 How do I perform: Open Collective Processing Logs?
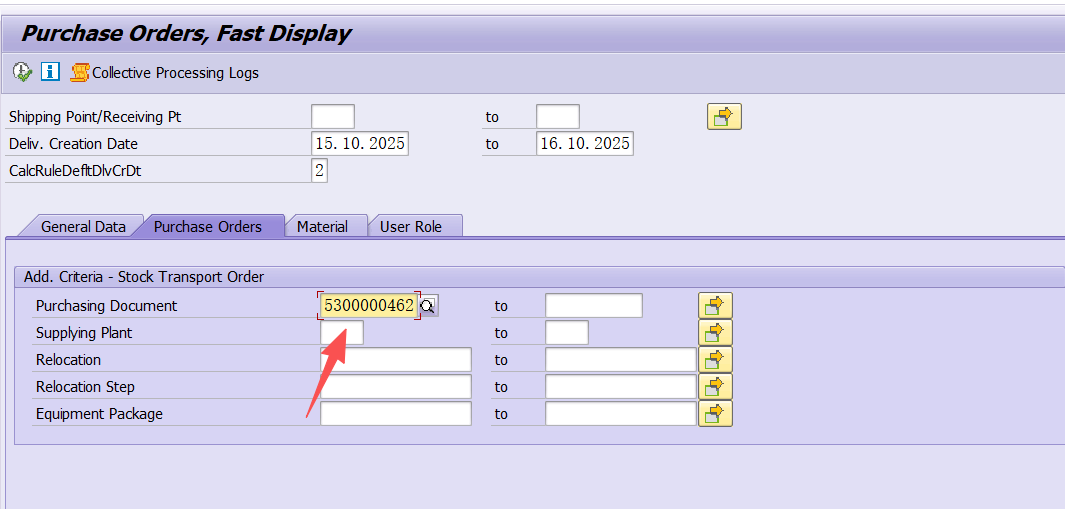(x=165, y=73)
